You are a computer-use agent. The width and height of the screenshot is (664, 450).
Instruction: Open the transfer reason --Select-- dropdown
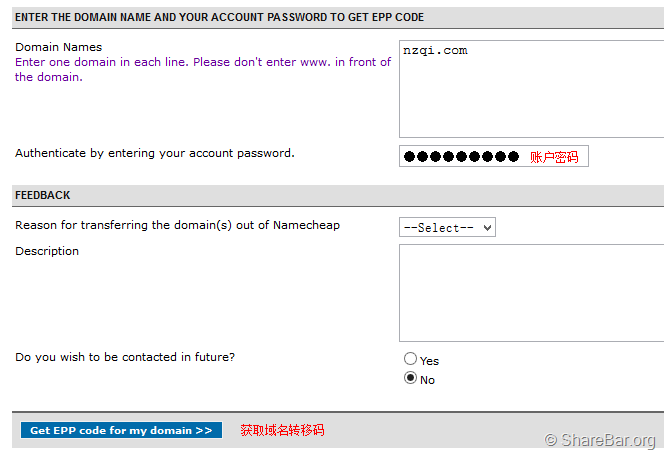[447, 228]
